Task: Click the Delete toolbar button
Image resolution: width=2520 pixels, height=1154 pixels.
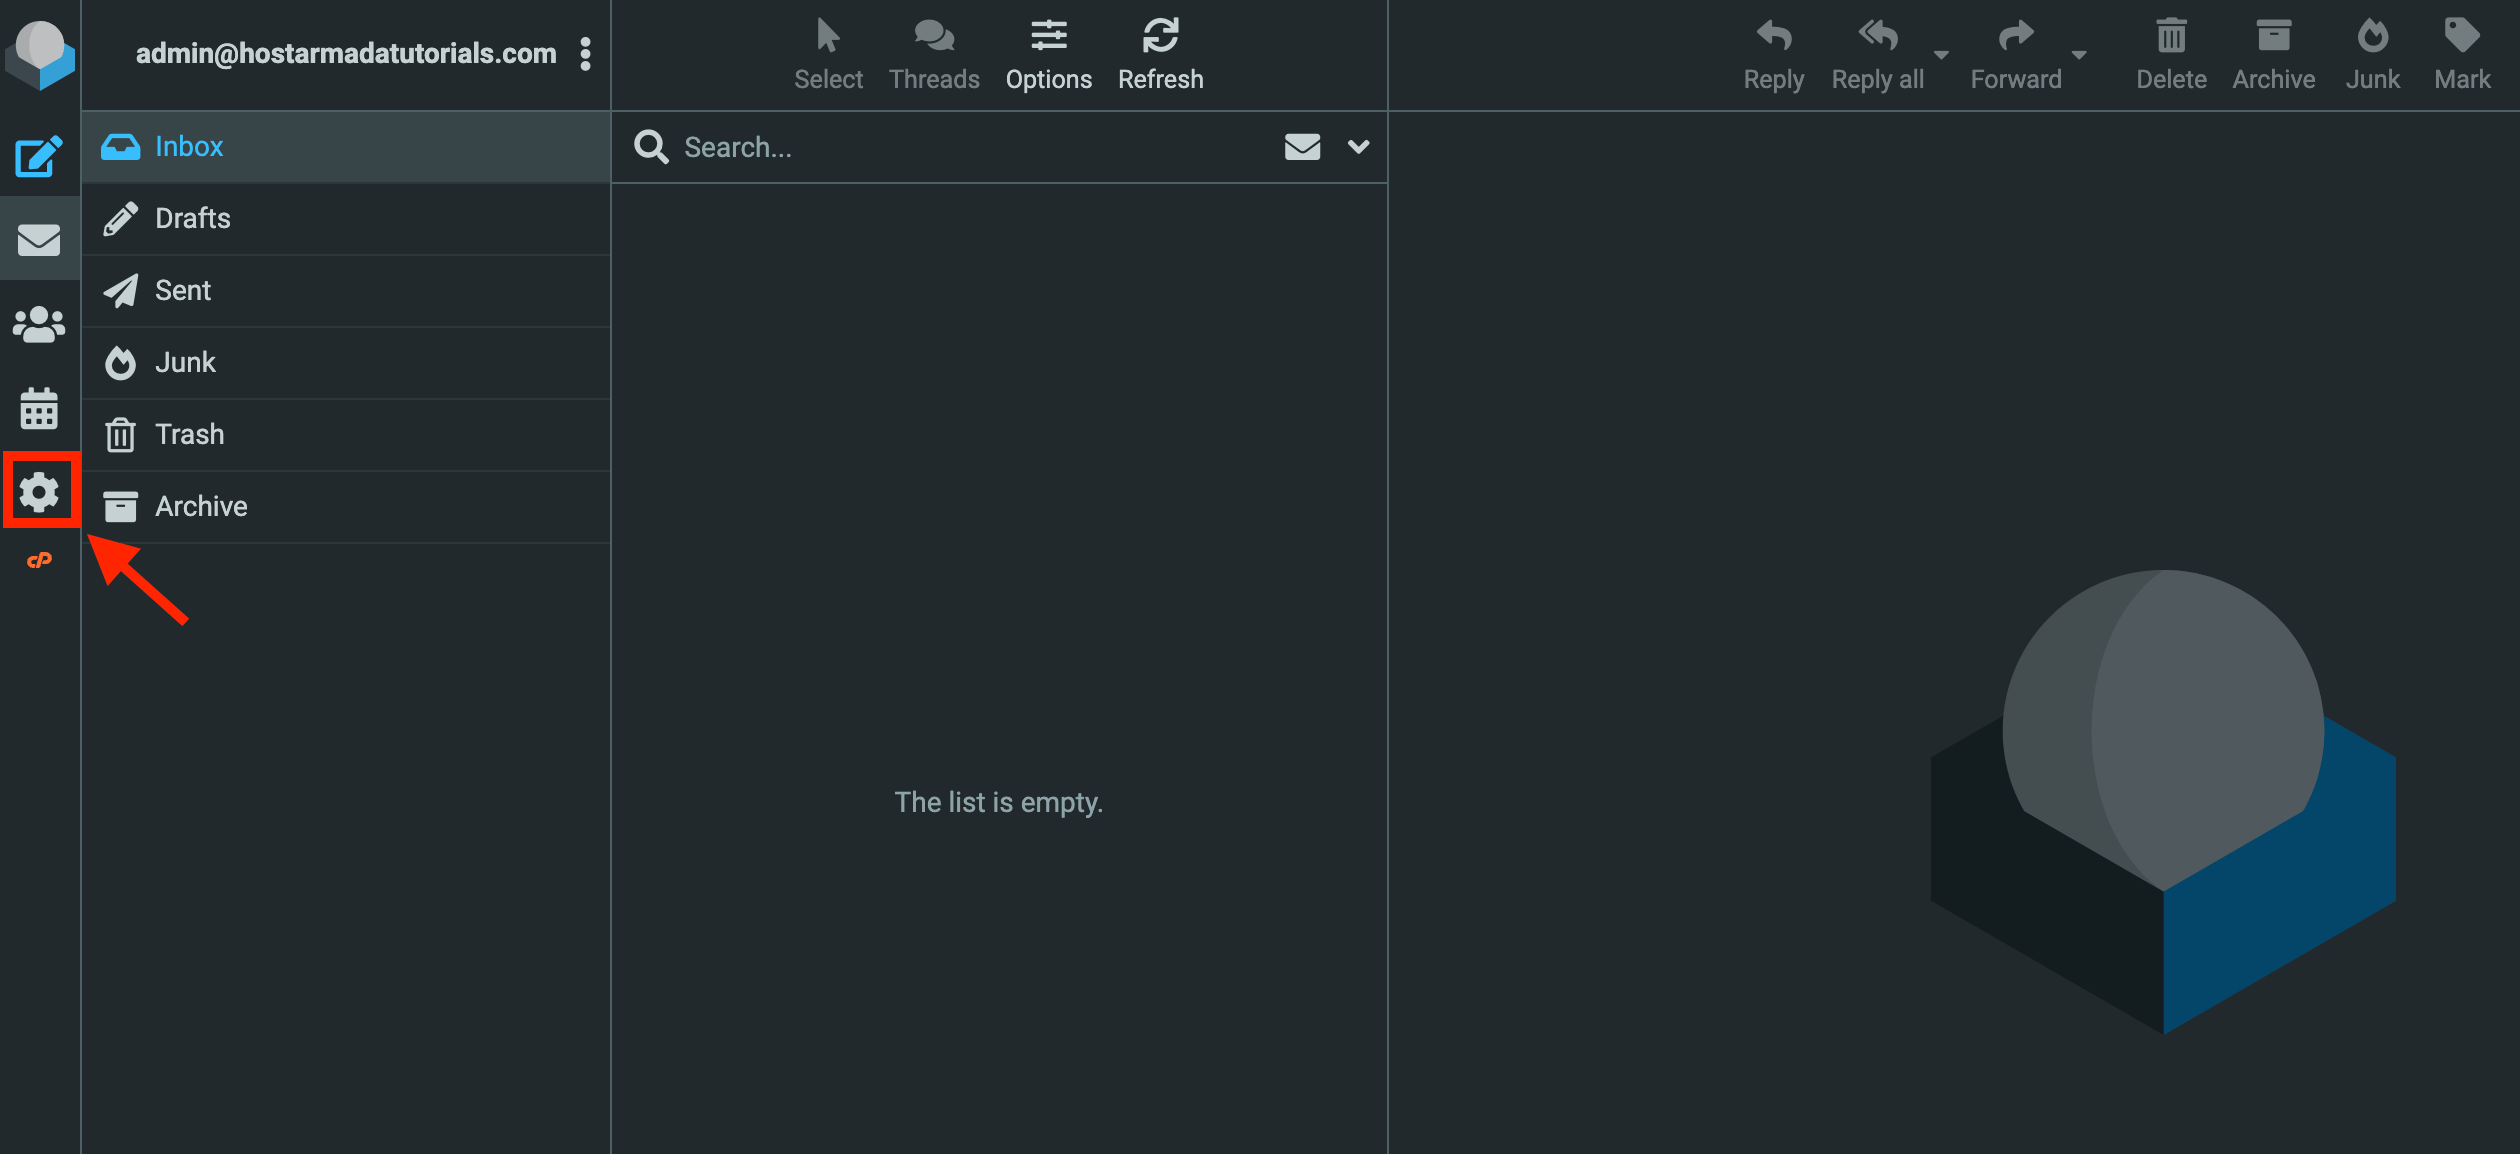Action: (x=2171, y=55)
